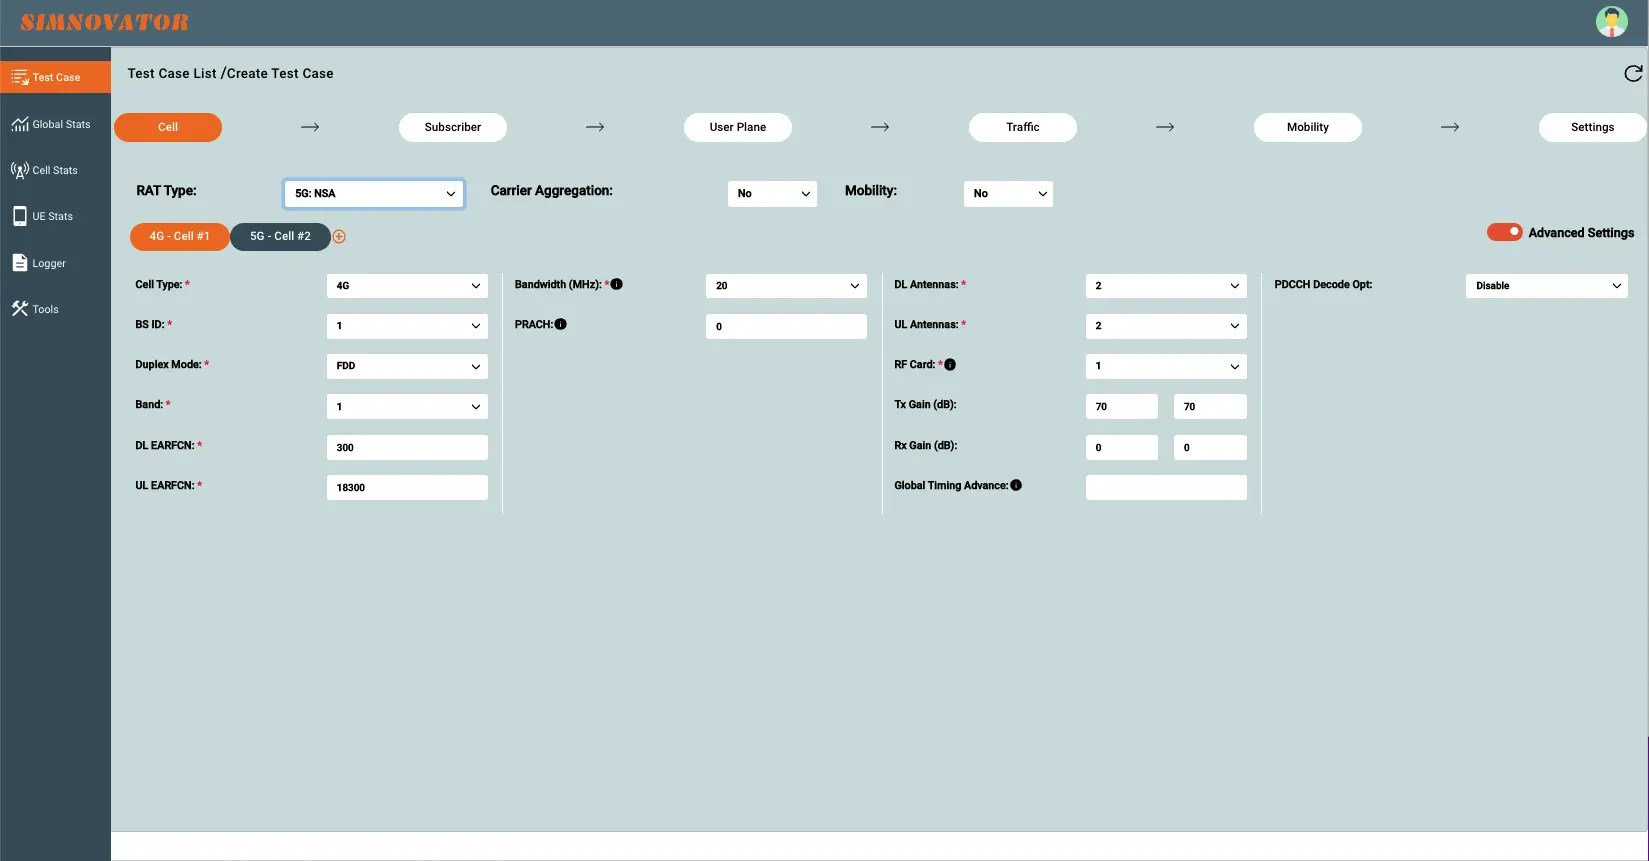Image resolution: width=1649 pixels, height=861 pixels.
Task: Toggle the Advanced Settings switch
Action: pyautogui.click(x=1504, y=232)
